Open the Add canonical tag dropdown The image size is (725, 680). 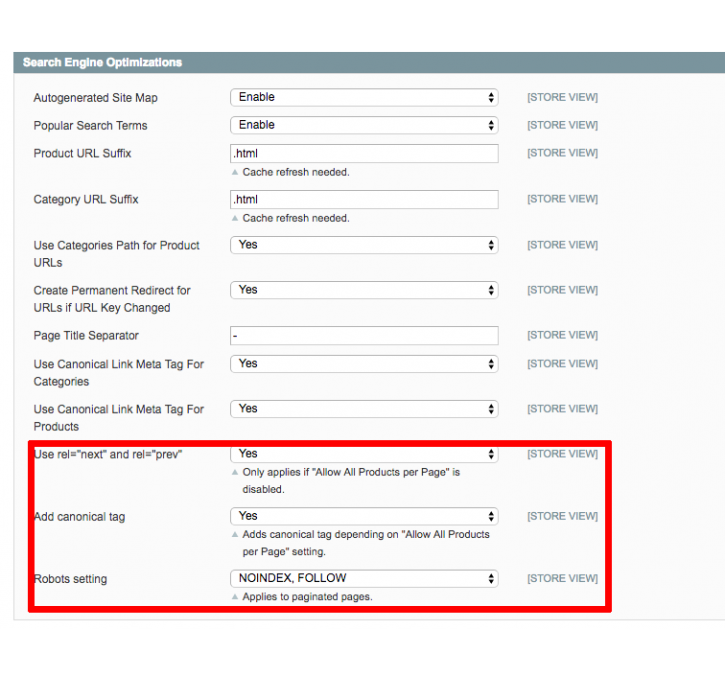coord(364,516)
